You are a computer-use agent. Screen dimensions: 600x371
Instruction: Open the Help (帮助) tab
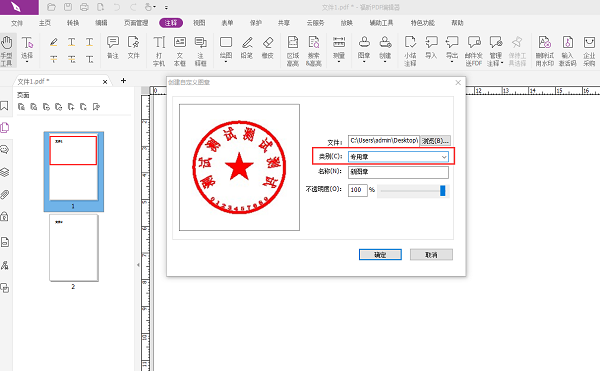tap(457, 23)
